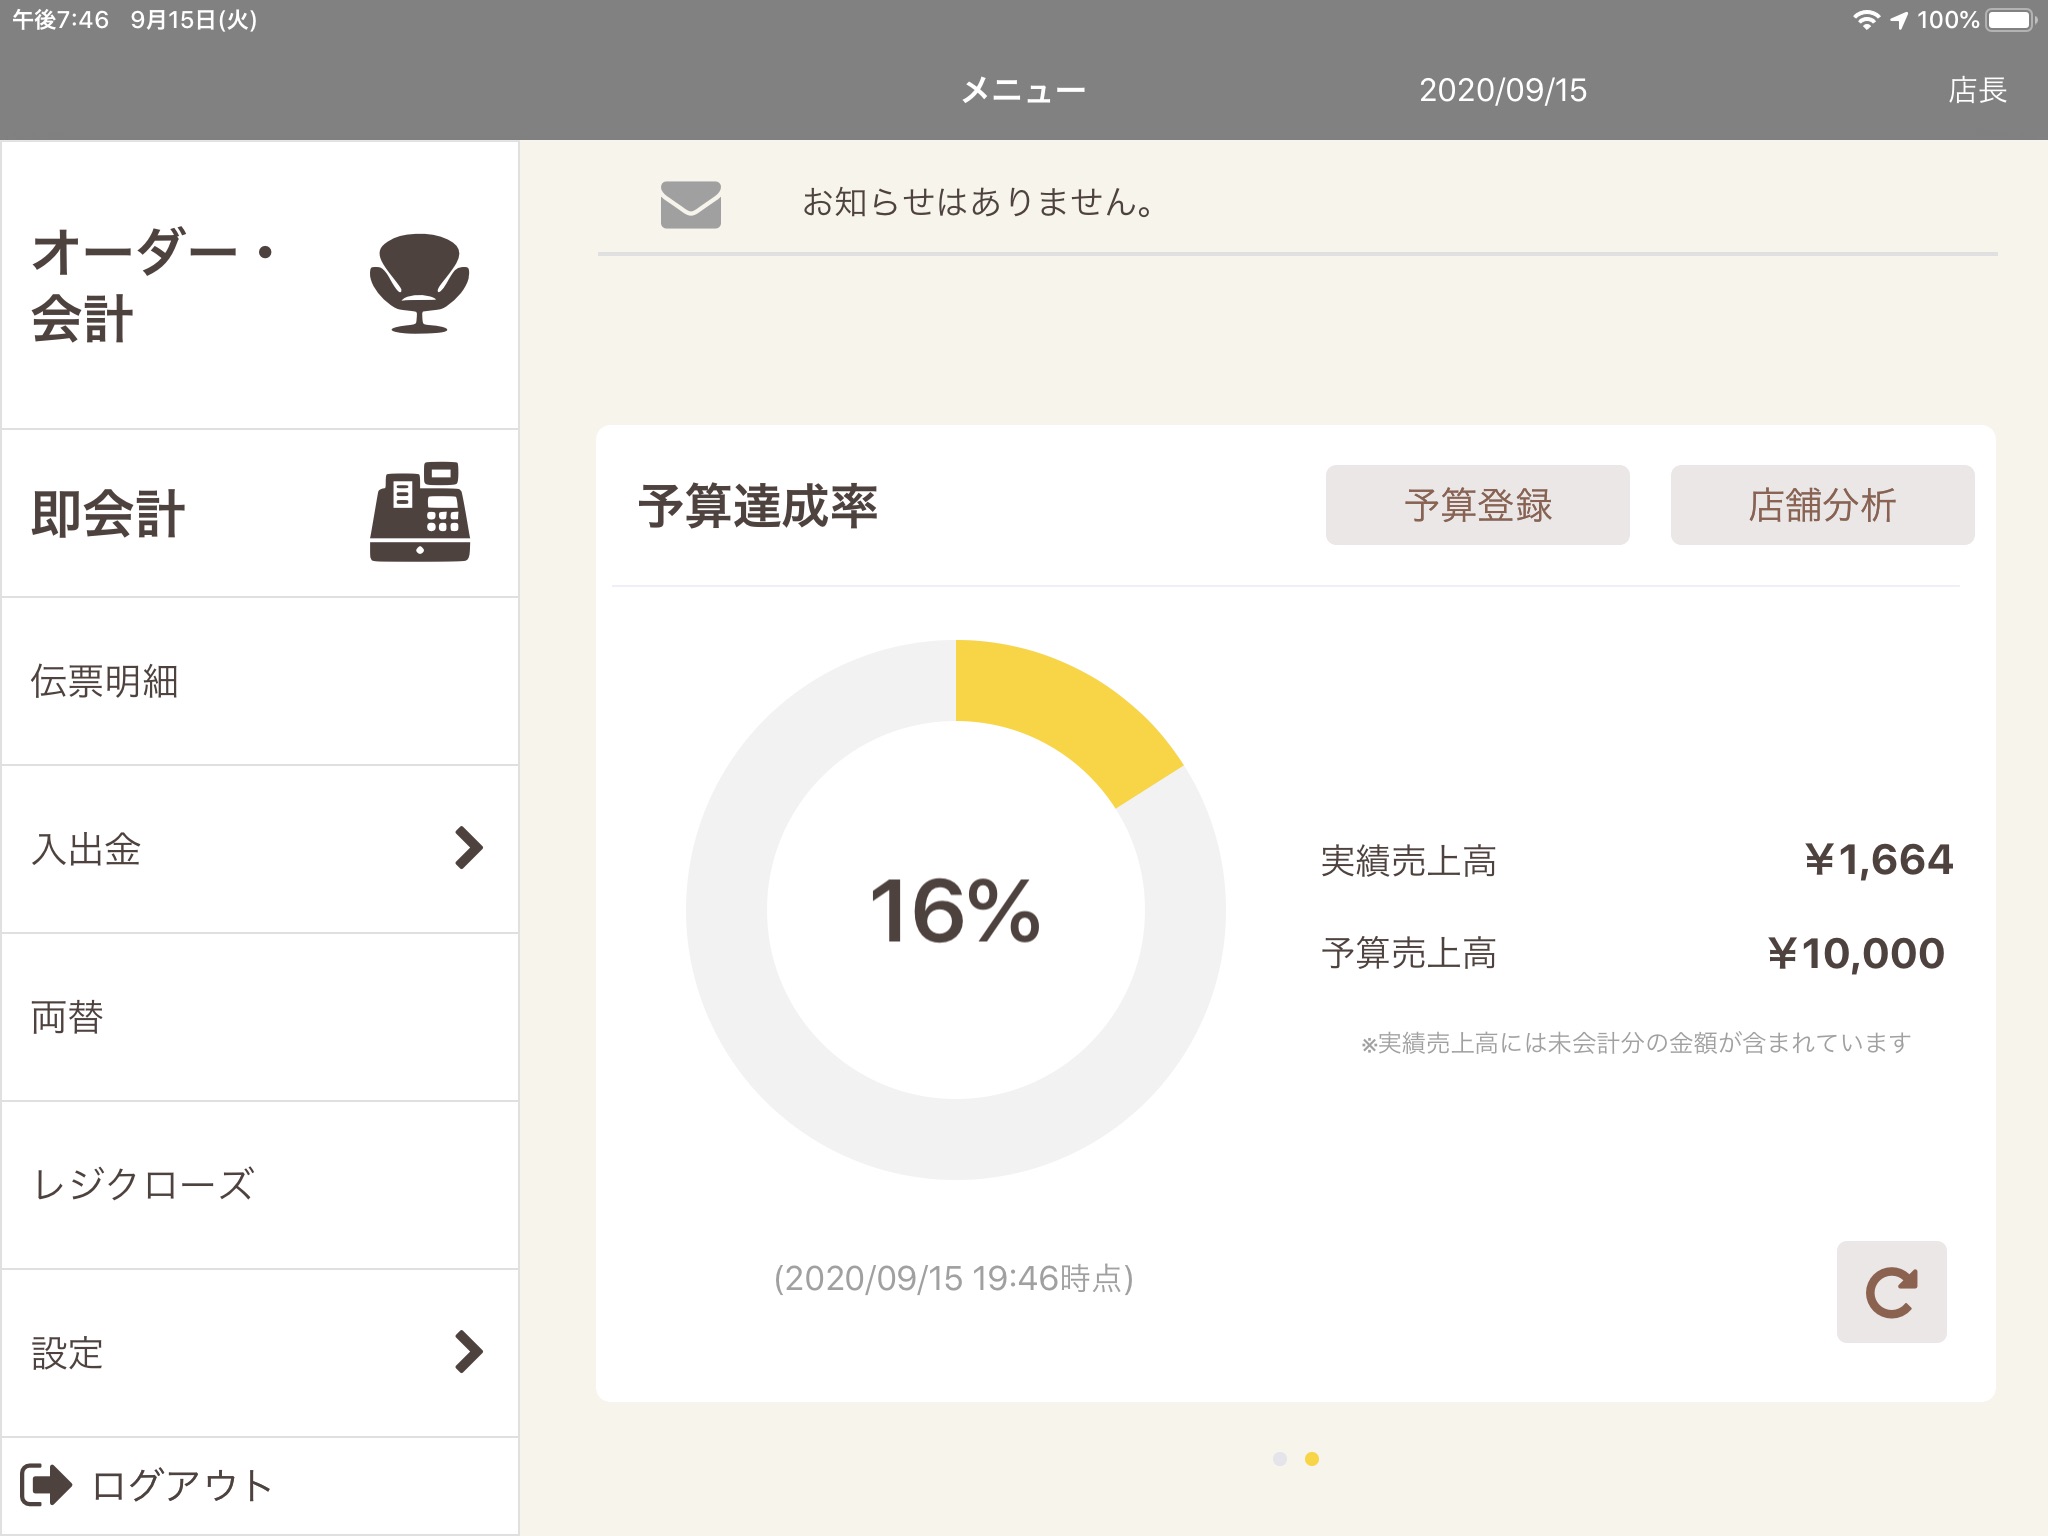Click the 予算売上高 label
This screenshot has height=1536, width=2048.
click(x=1408, y=953)
